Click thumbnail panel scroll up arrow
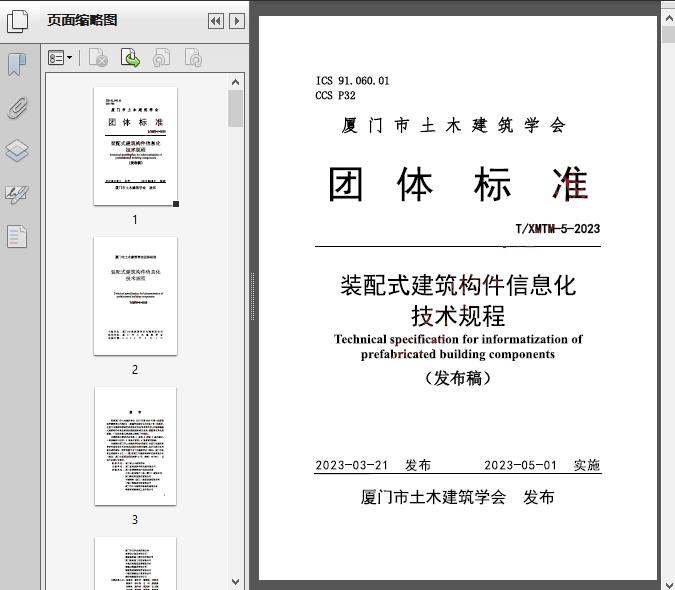The height and width of the screenshot is (590, 675). pyautogui.click(x=235, y=82)
